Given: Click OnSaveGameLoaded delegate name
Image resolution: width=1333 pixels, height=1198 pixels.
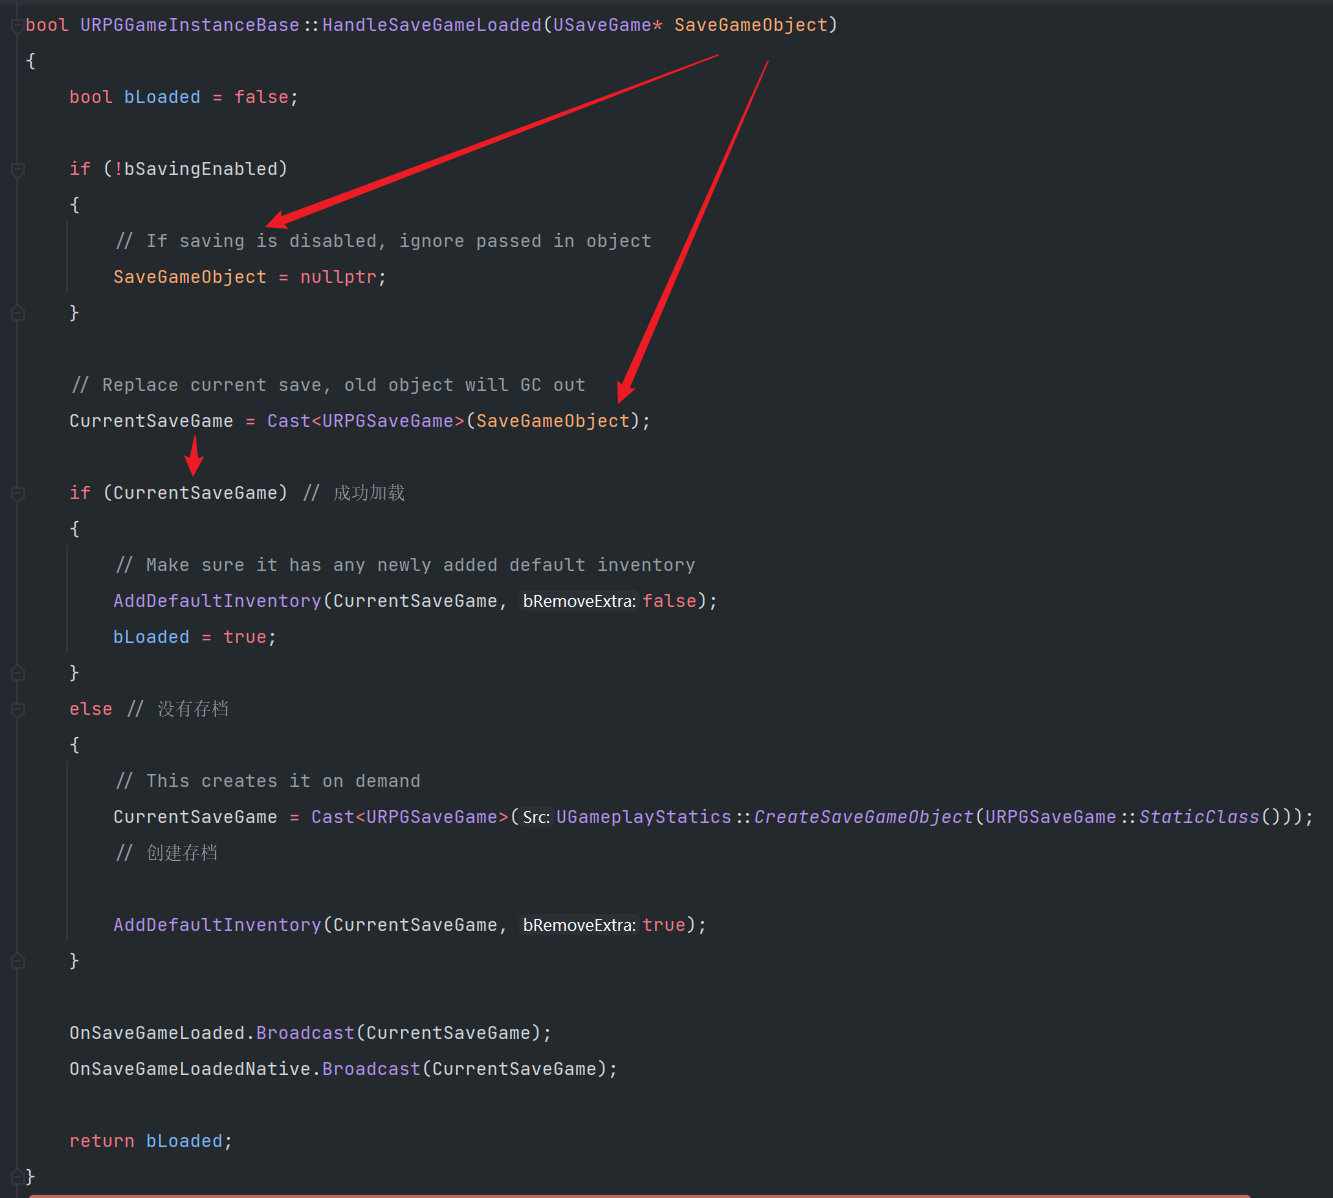Looking at the screenshot, I should coord(157,1033).
